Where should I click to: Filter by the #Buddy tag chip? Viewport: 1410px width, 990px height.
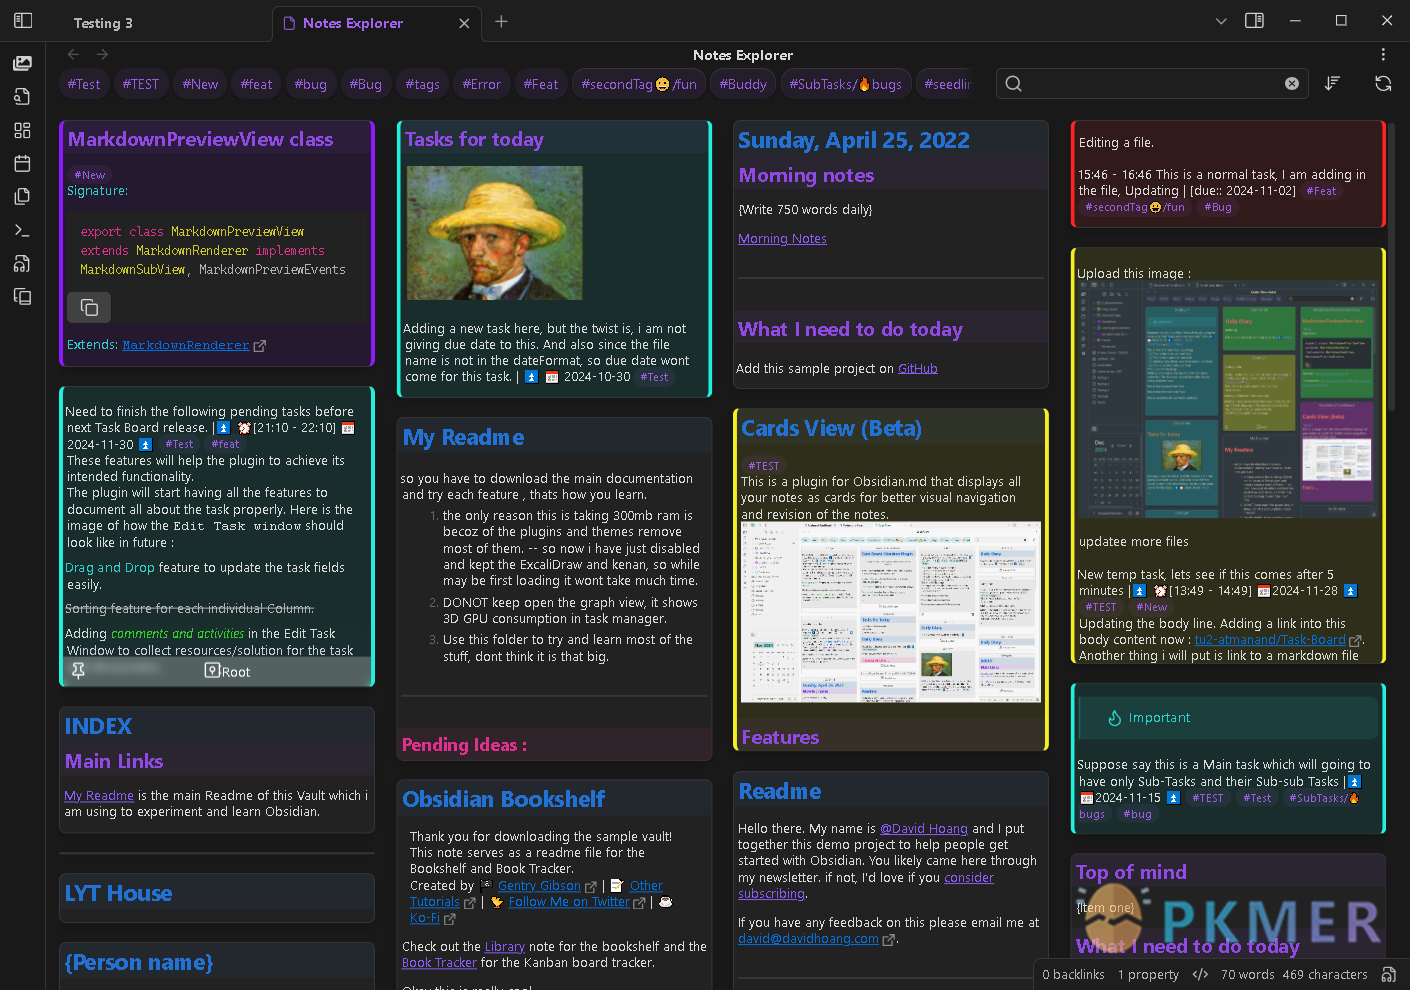click(743, 84)
